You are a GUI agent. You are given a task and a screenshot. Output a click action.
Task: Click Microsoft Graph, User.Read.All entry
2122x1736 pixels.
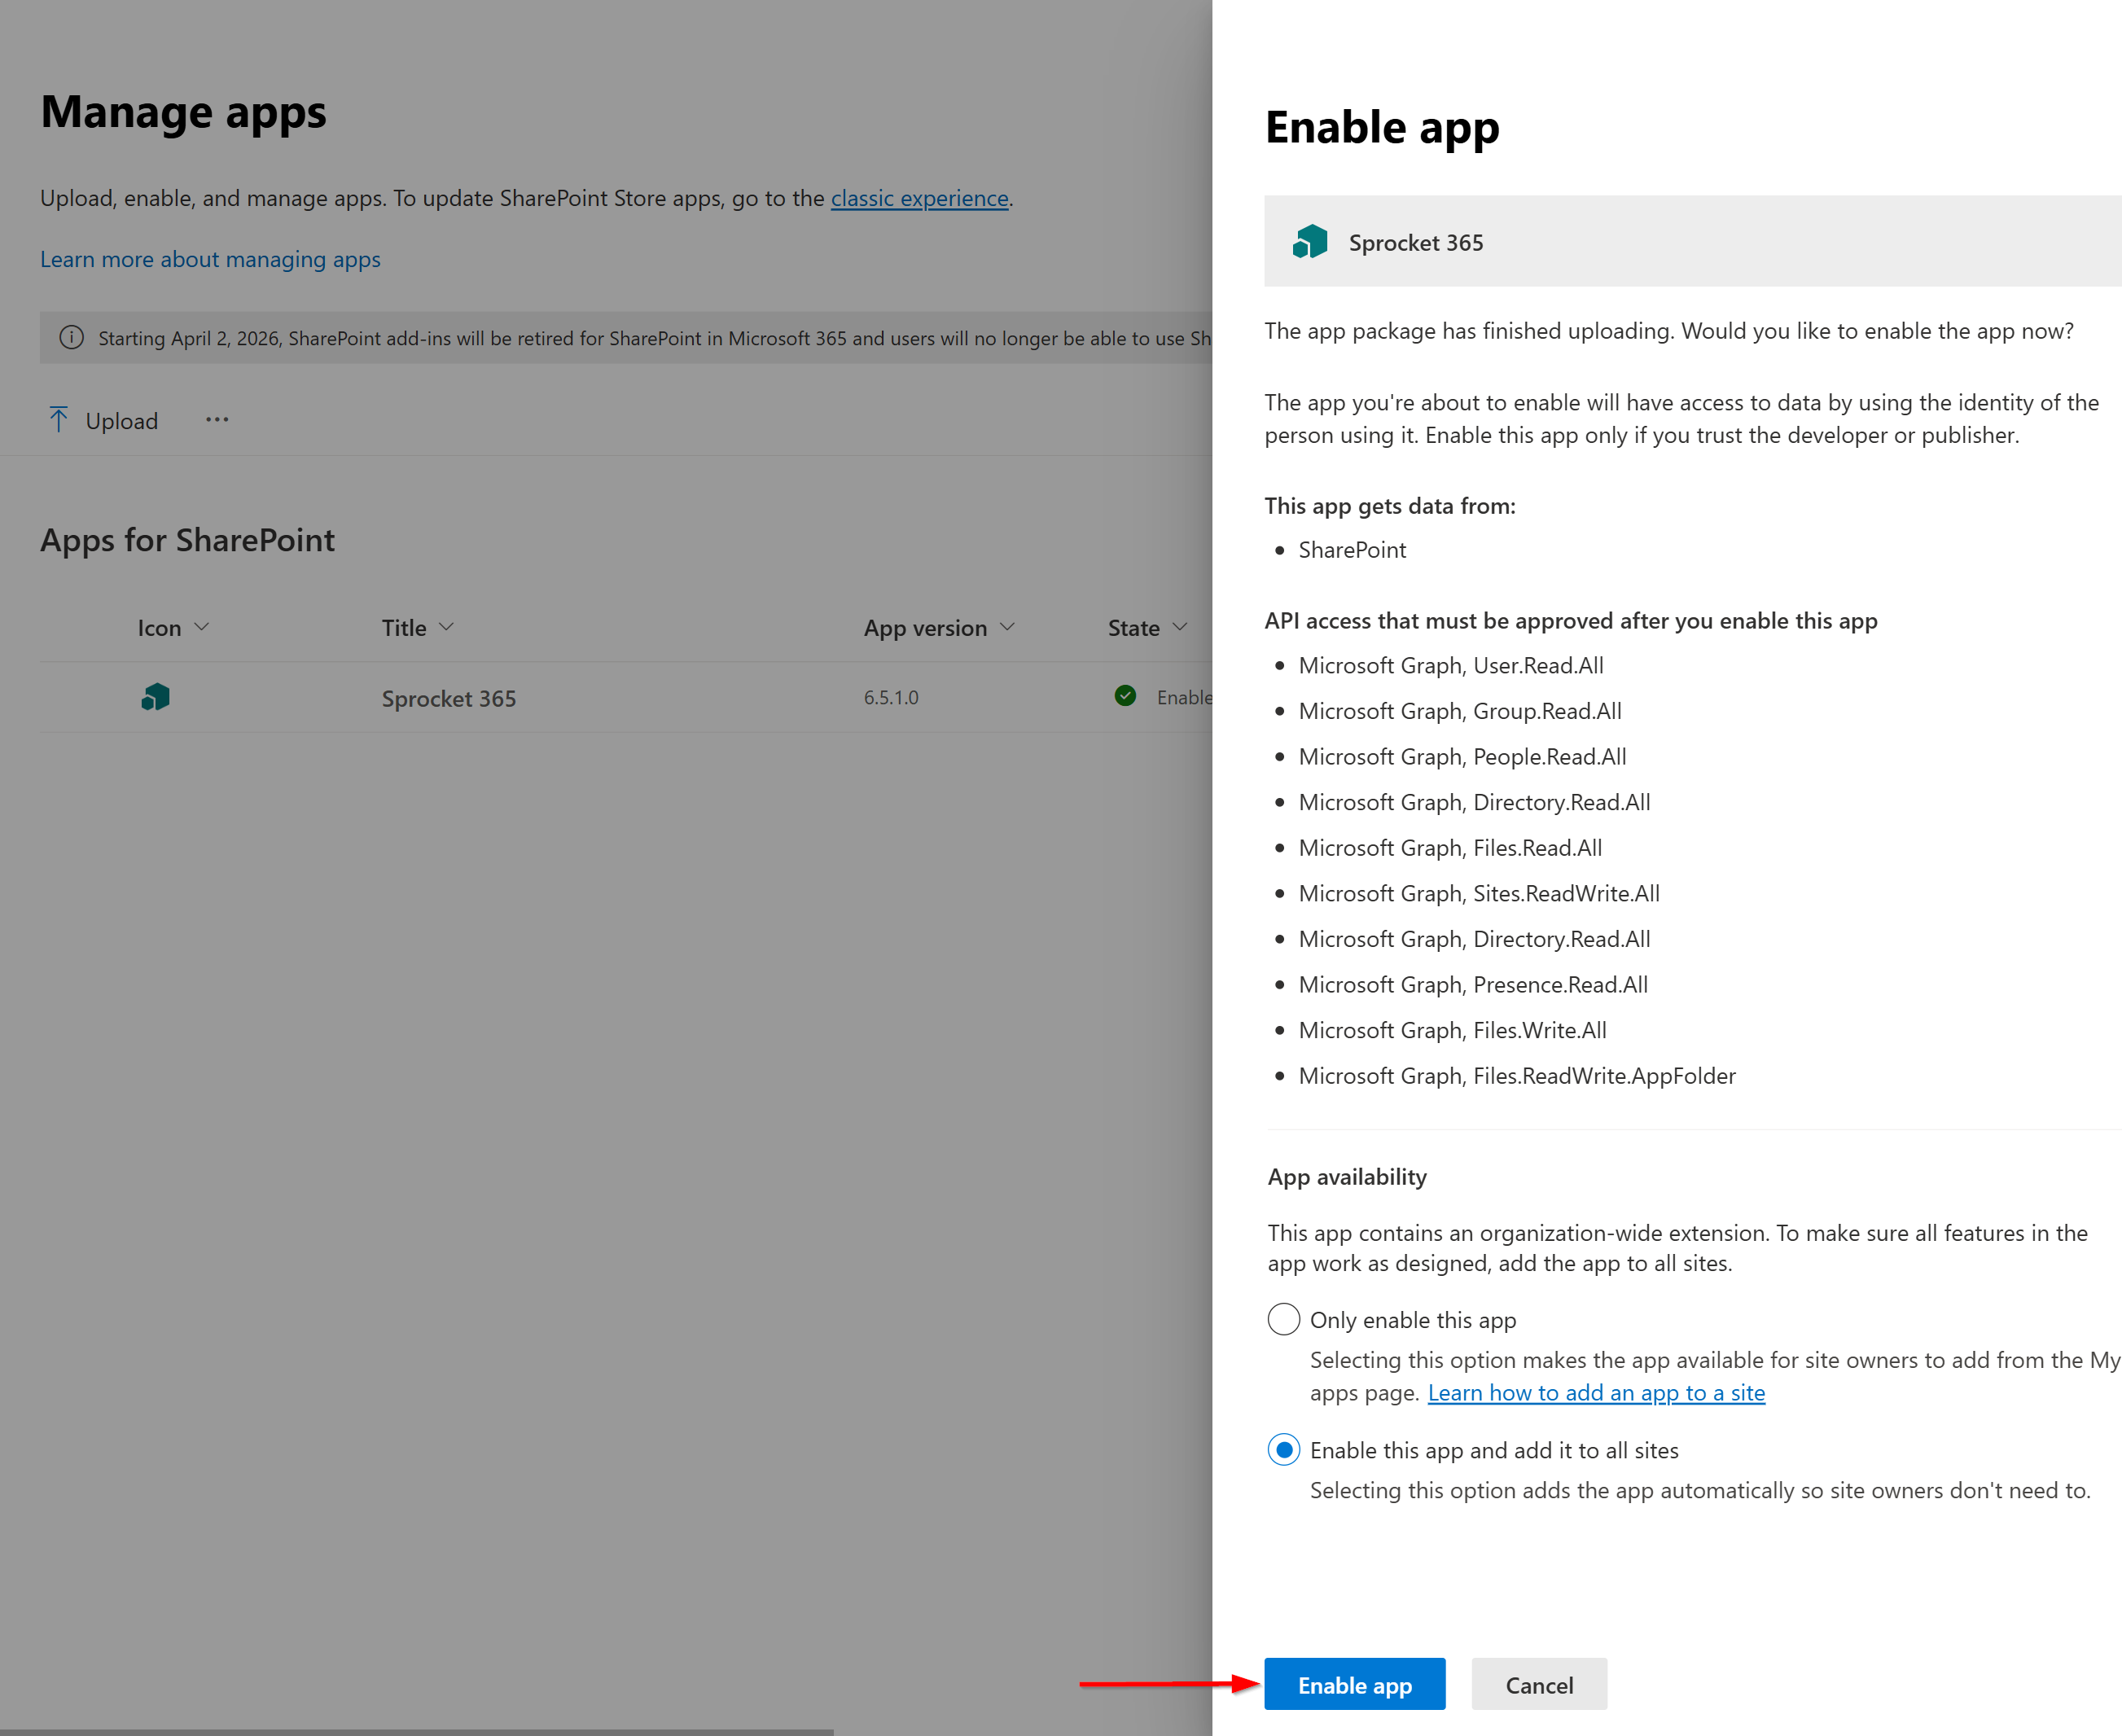pyautogui.click(x=1450, y=665)
